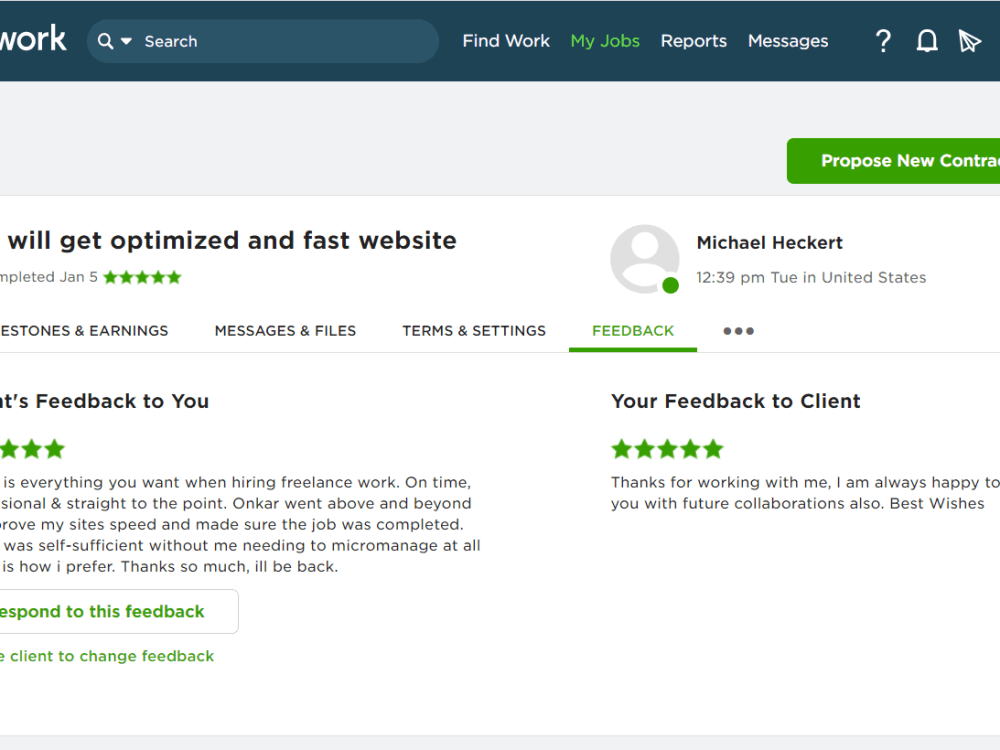1000x750 pixels.
Task: Ask the client to change feedback link
Action: point(107,656)
